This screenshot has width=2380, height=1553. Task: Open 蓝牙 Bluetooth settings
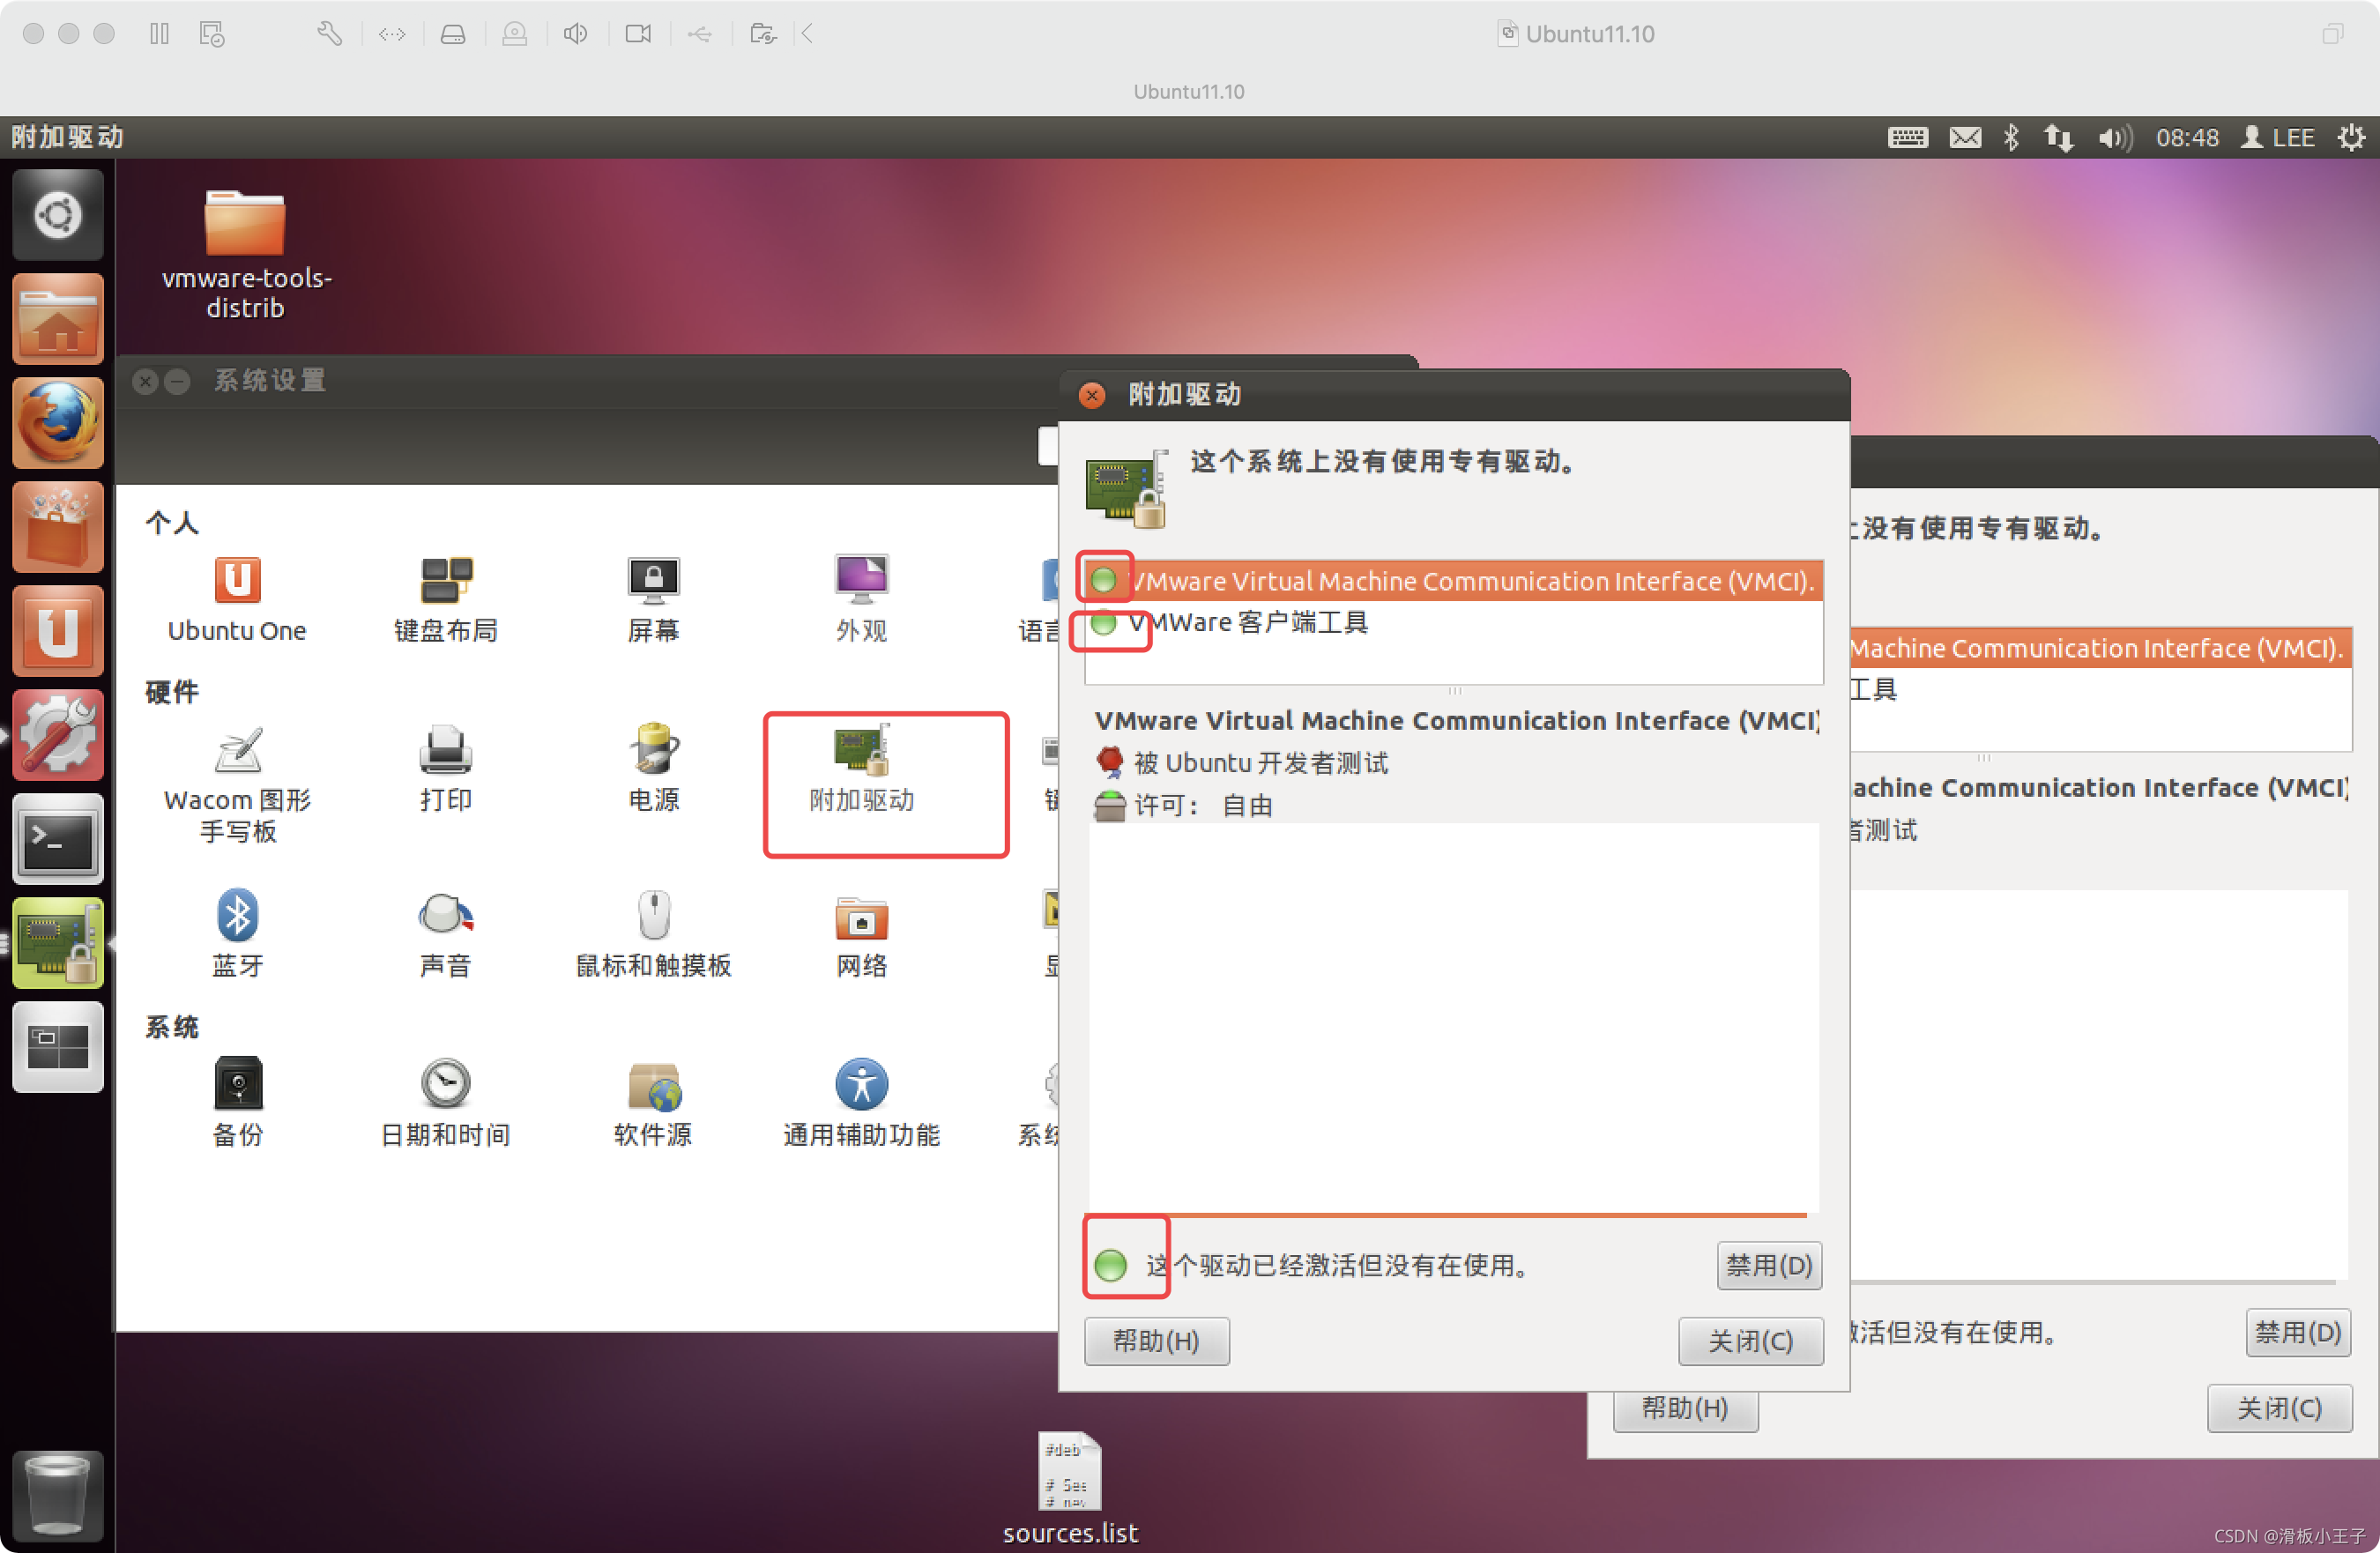click(x=237, y=934)
